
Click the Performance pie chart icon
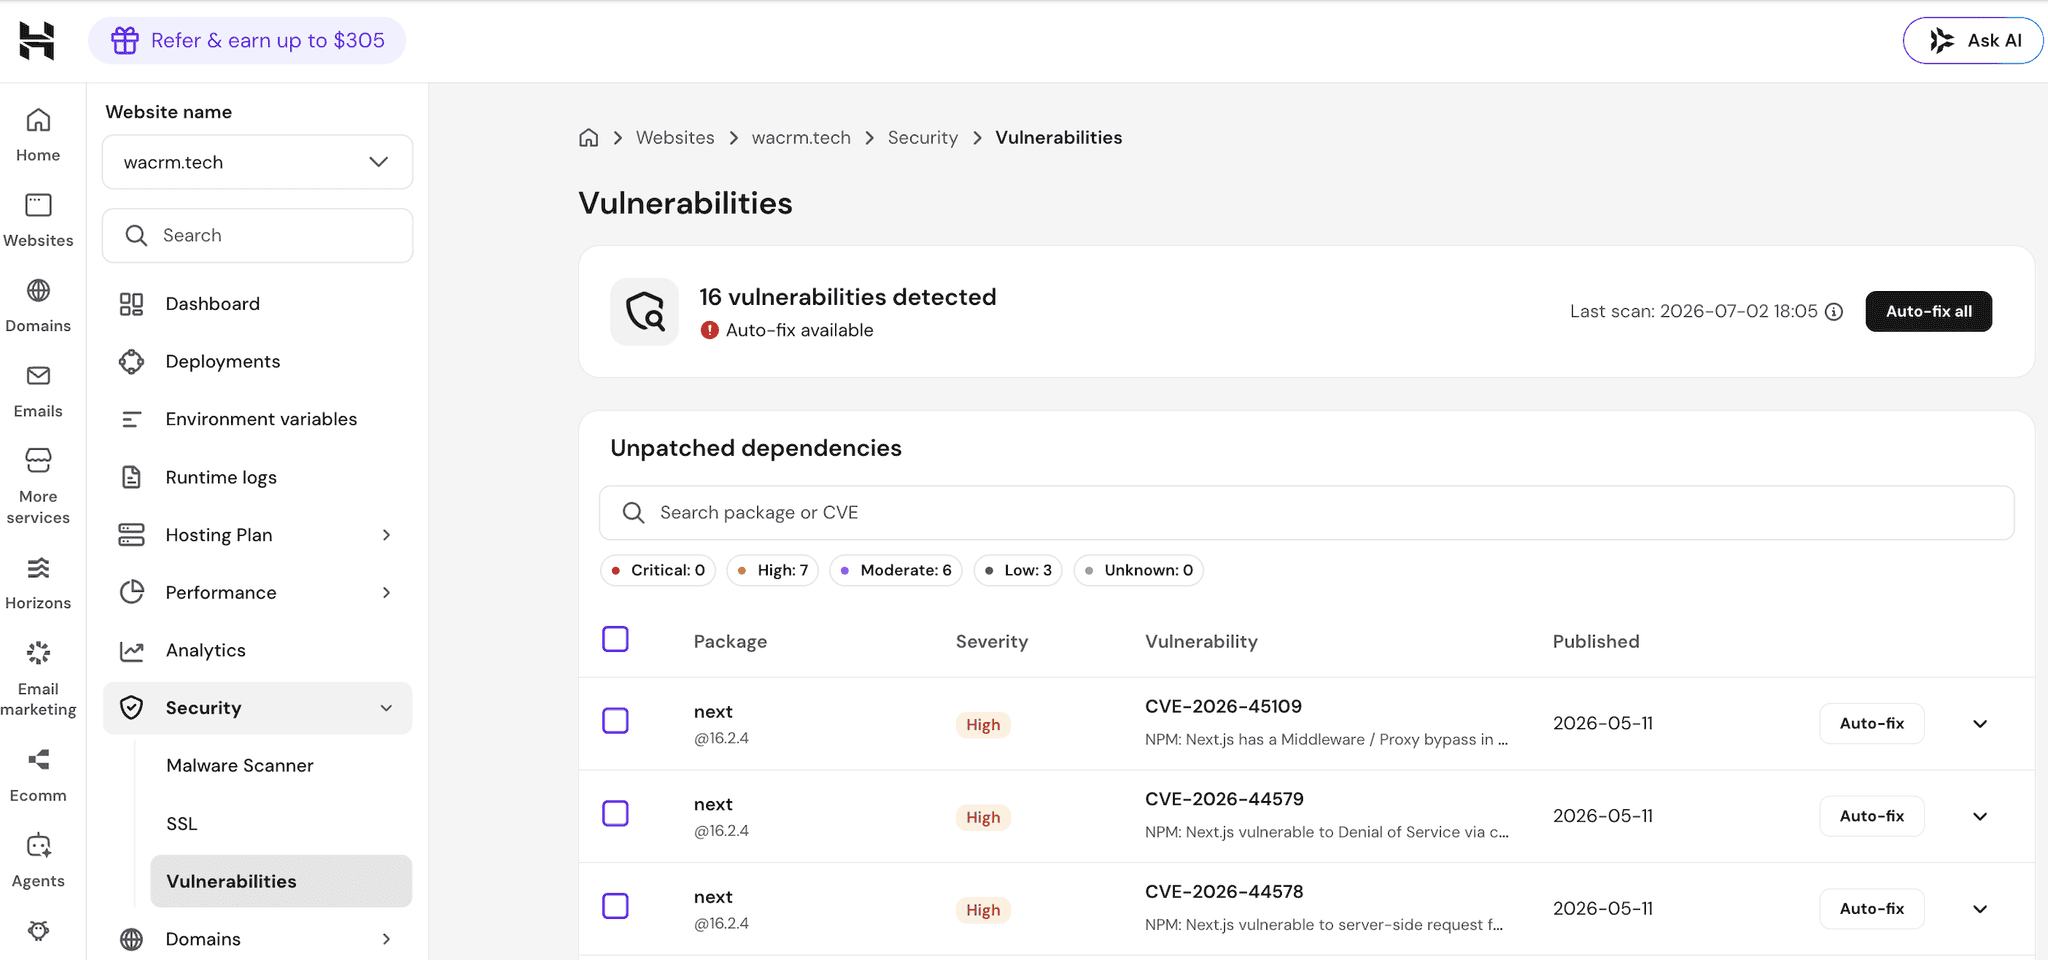131,592
